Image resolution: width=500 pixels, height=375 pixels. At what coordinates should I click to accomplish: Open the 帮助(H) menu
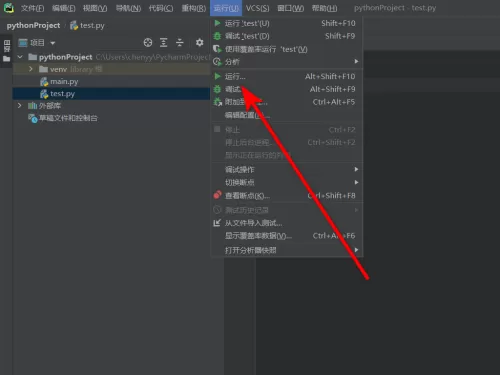tap(324, 8)
